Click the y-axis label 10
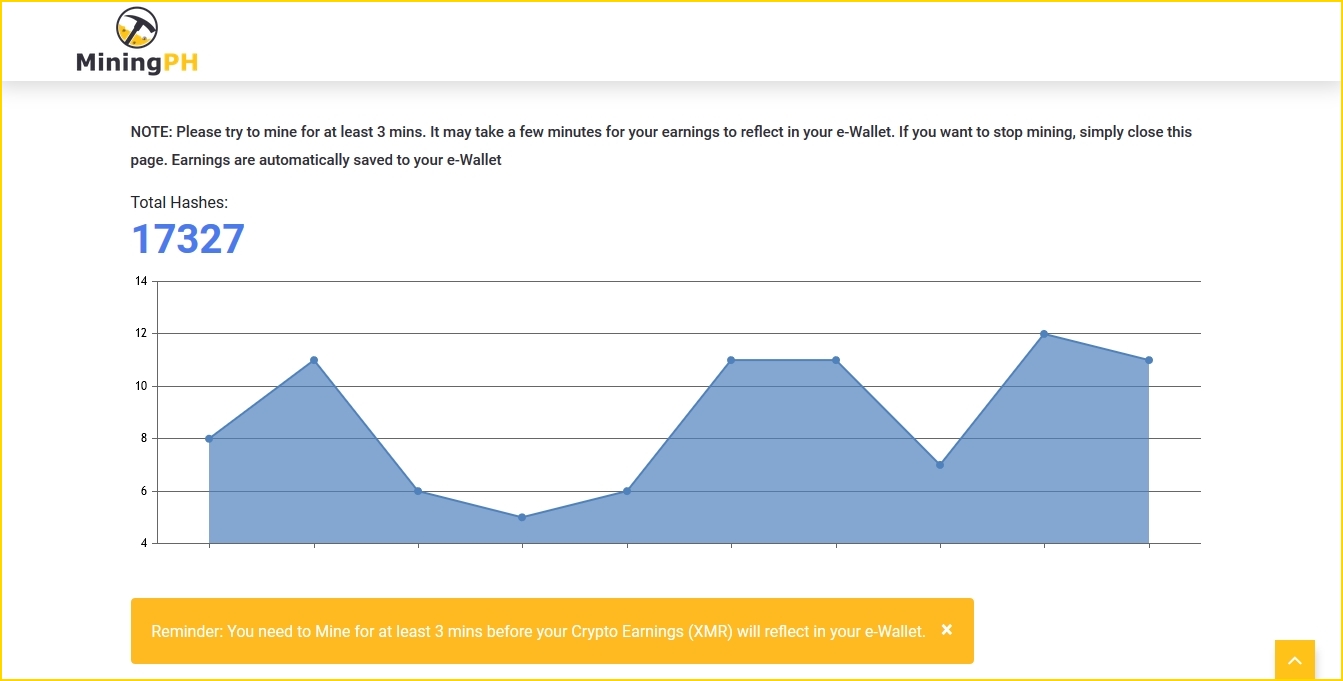The image size is (1343, 681). coord(141,386)
